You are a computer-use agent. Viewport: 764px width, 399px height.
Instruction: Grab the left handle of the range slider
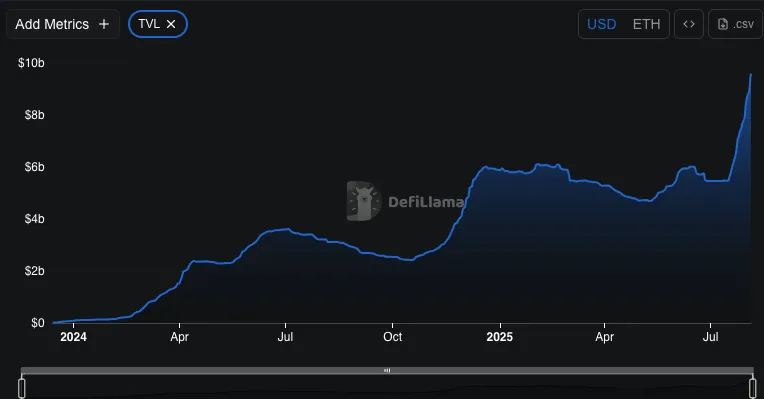pyautogui.click(x=22, y=388)
